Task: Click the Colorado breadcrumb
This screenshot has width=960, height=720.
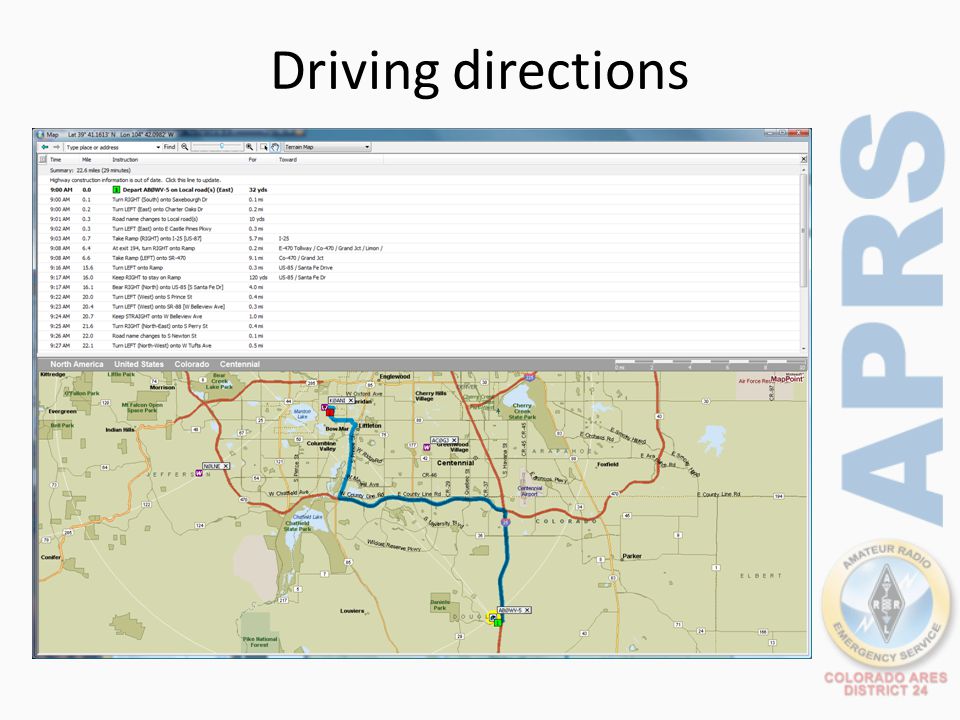Action: click(x=192, y=364)
